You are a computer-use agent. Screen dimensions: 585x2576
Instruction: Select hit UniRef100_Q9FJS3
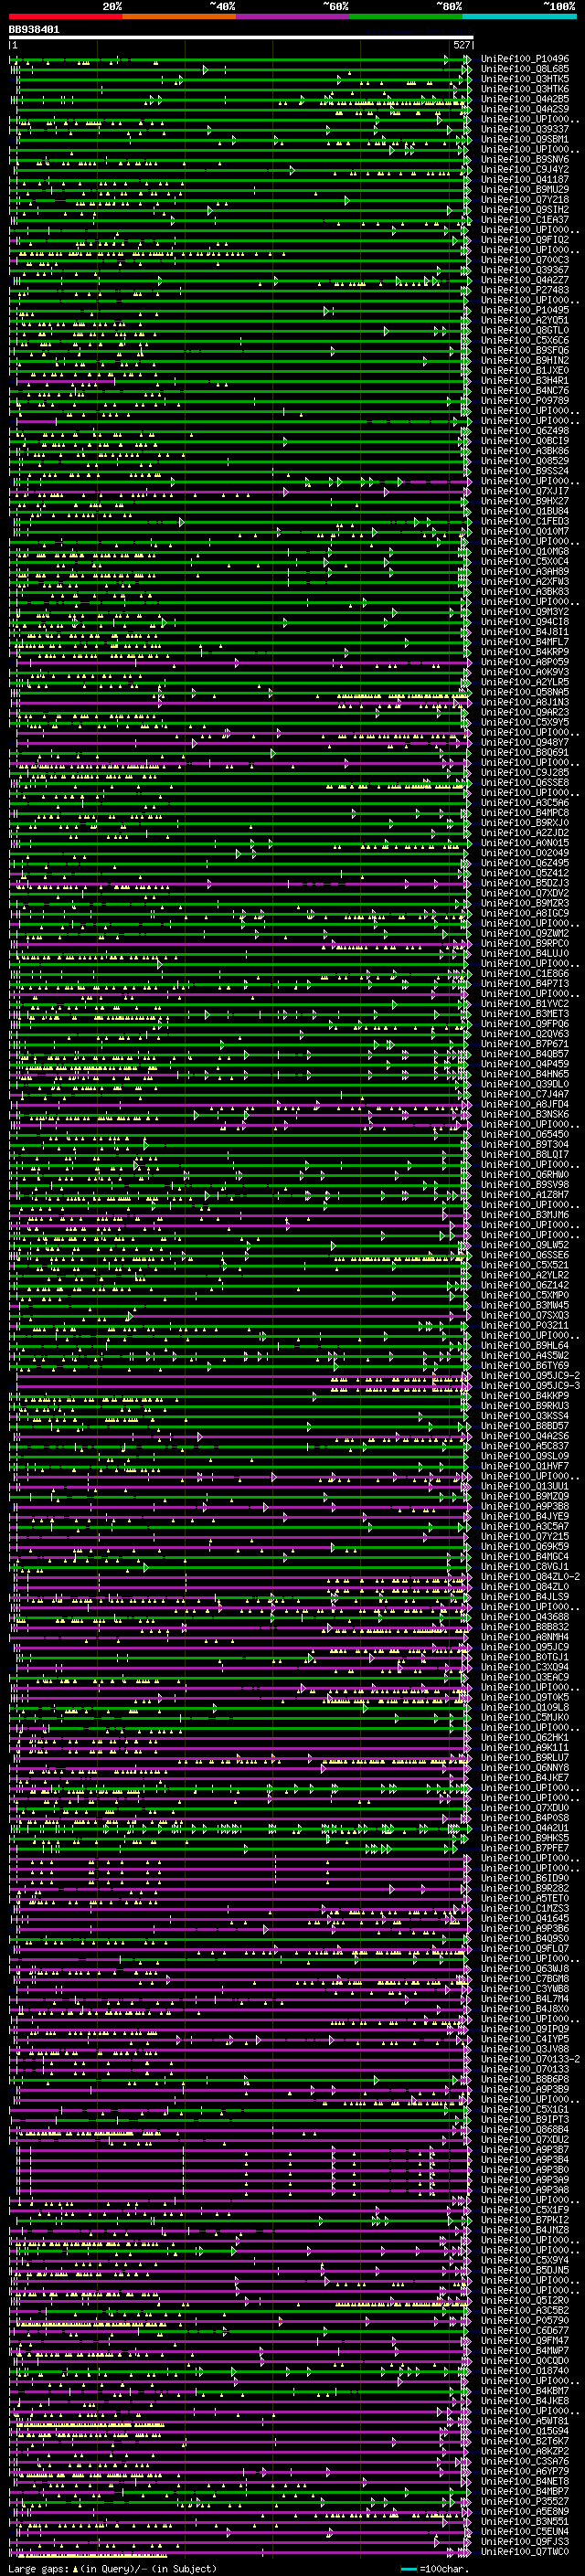click(x=525, y=2541)
